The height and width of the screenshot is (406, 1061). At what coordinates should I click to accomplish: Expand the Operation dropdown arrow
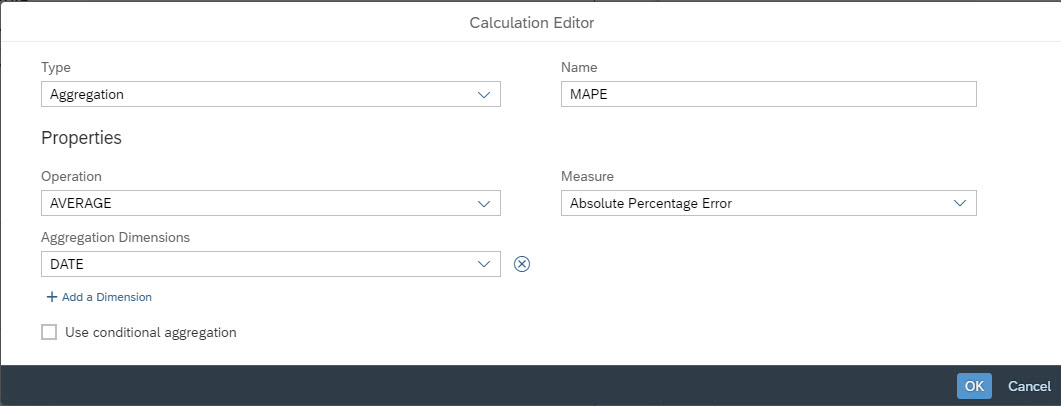(x=484, y=204)
